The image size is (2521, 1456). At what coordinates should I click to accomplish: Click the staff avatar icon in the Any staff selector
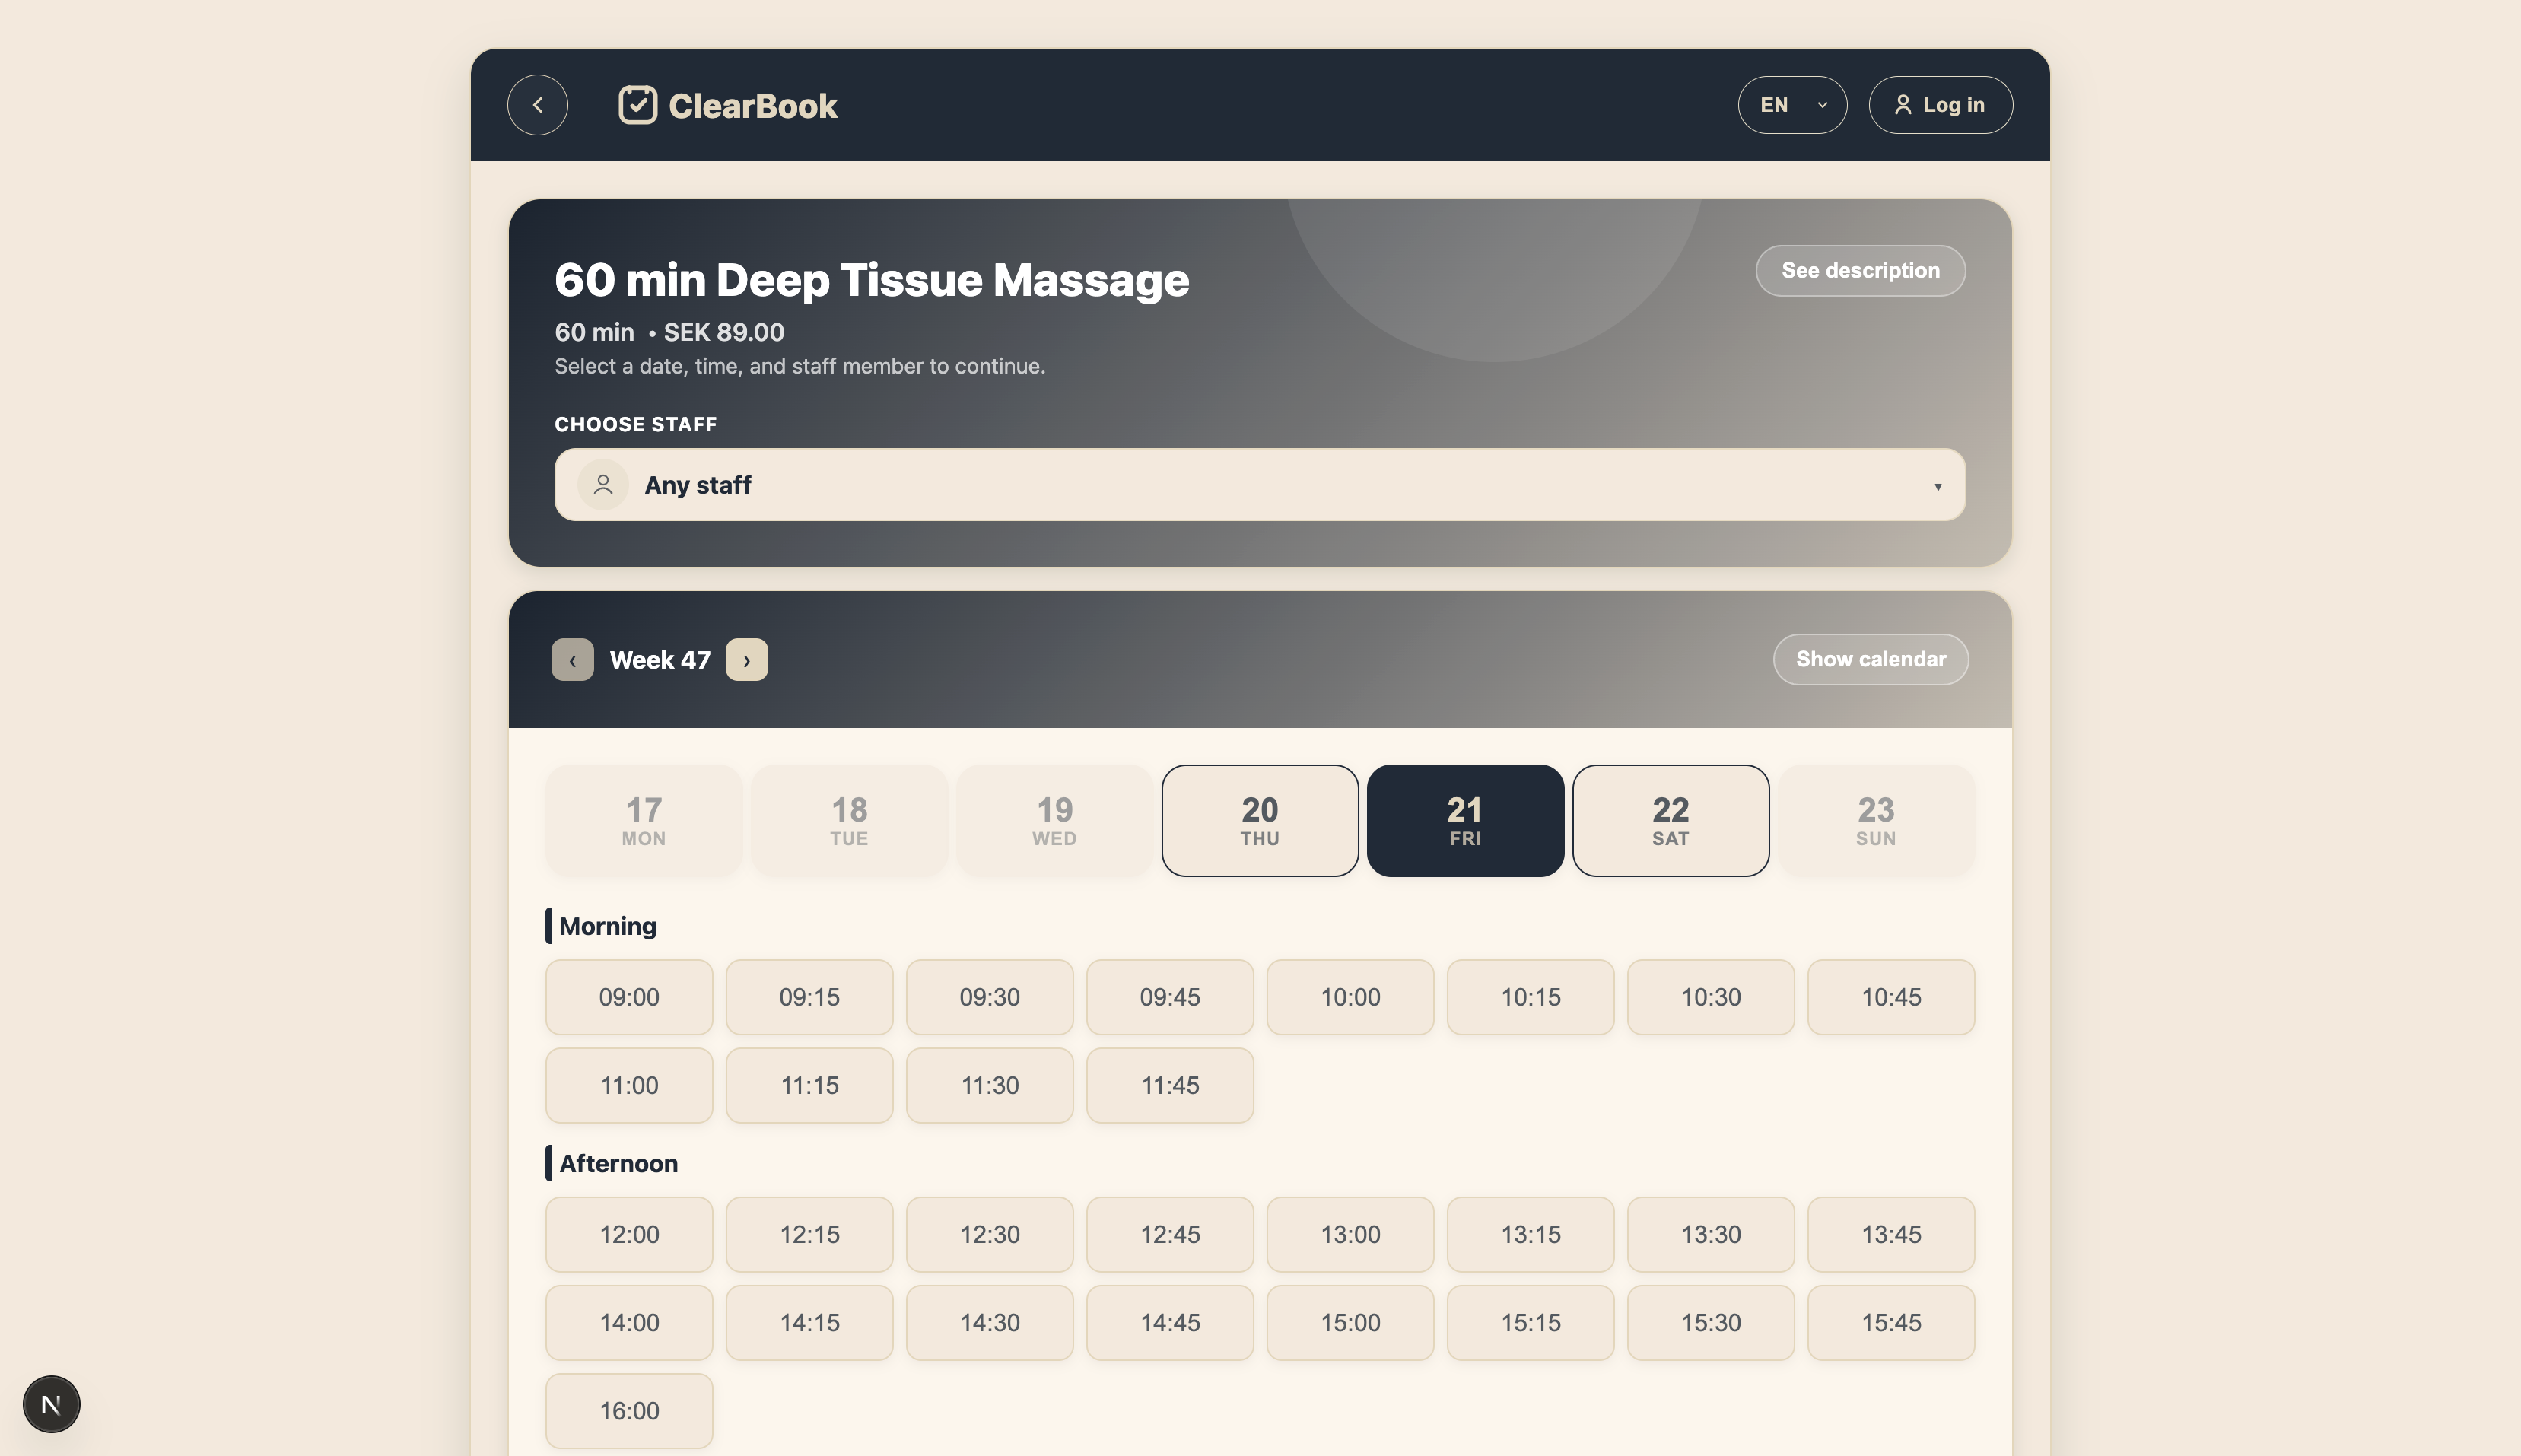click(603, 484)
